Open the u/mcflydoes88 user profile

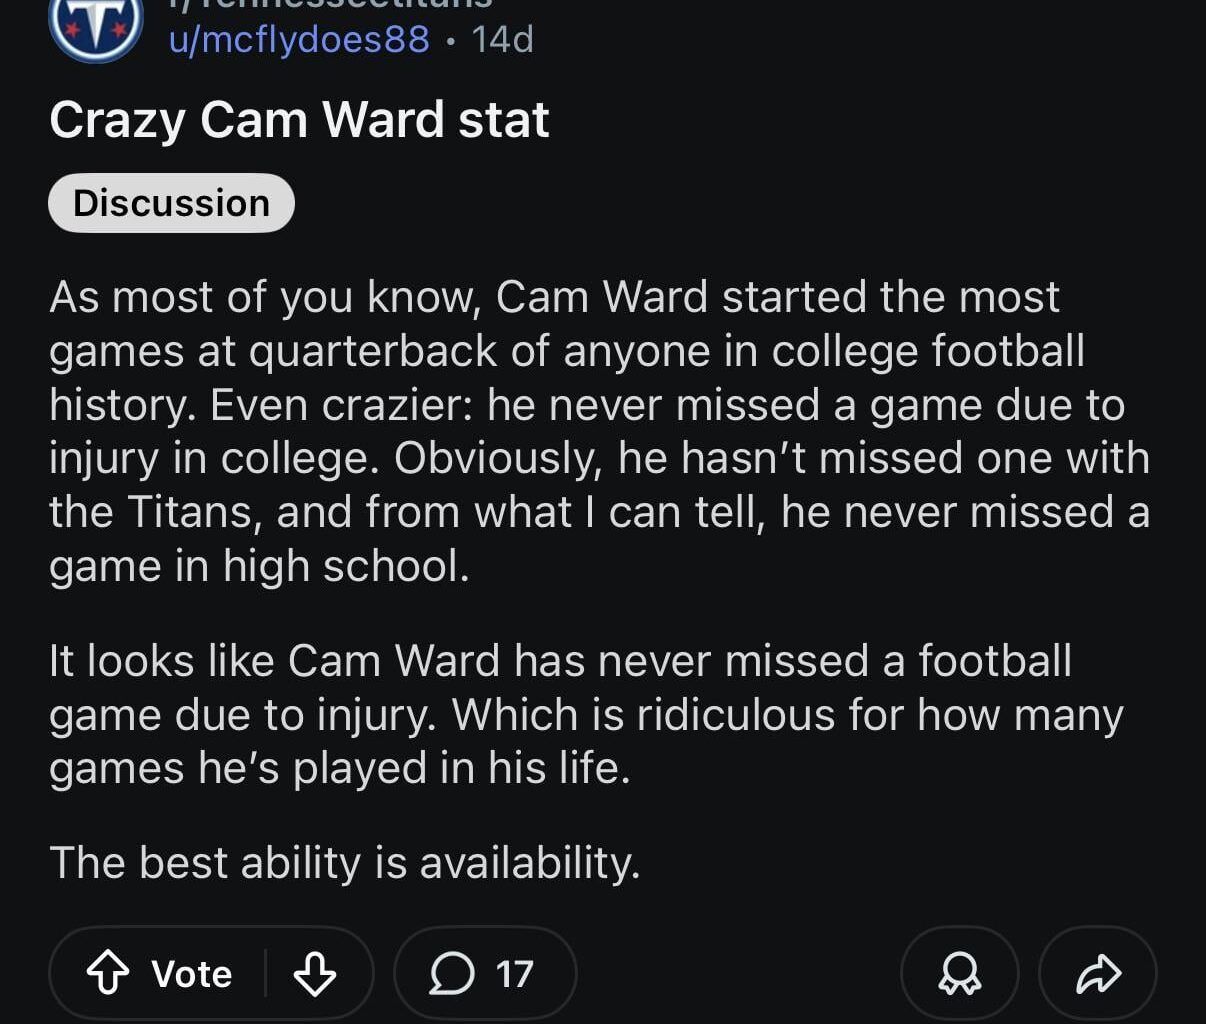[x=299, y=40]
